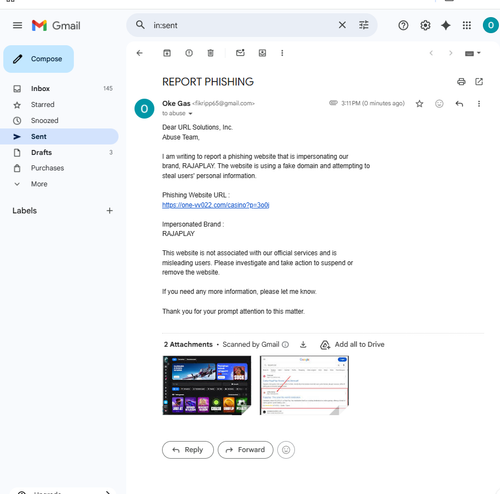
Task: Click the REPORT PHISHING subject
Action: [x=208, y=82]
